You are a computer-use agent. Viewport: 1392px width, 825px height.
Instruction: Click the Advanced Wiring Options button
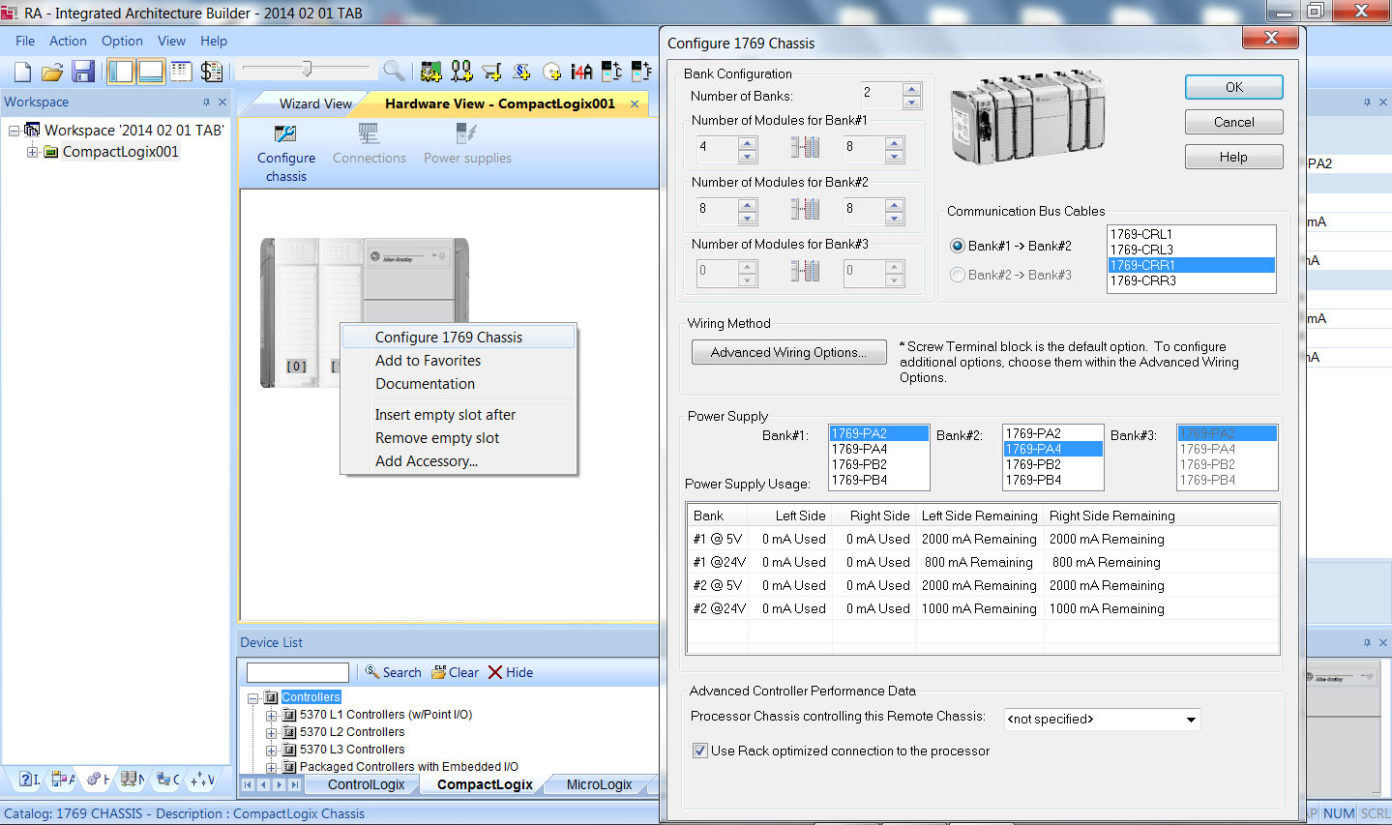[788, 352]
